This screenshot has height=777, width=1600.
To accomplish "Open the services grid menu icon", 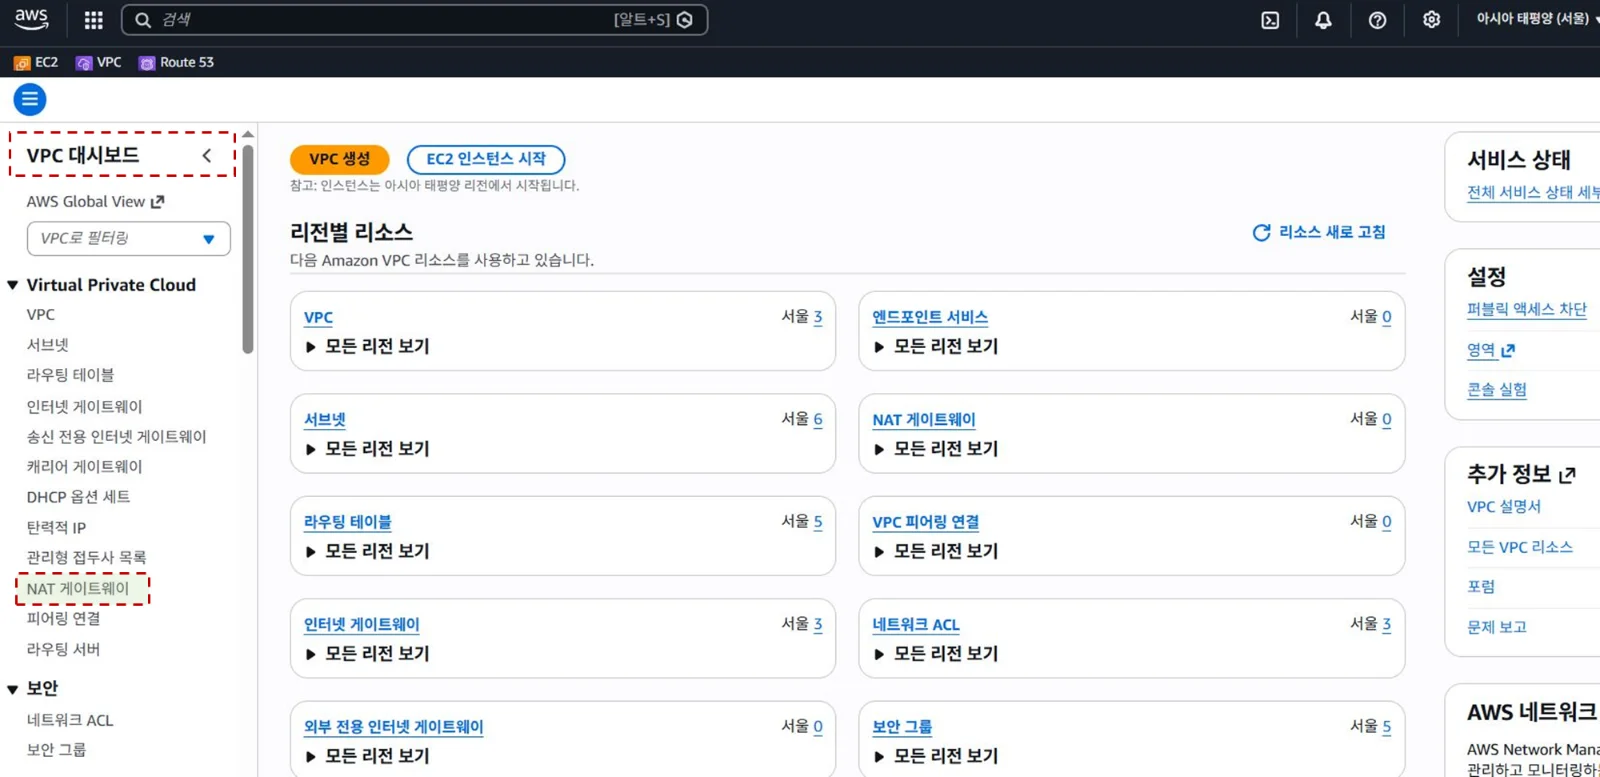I will point(93,20).
